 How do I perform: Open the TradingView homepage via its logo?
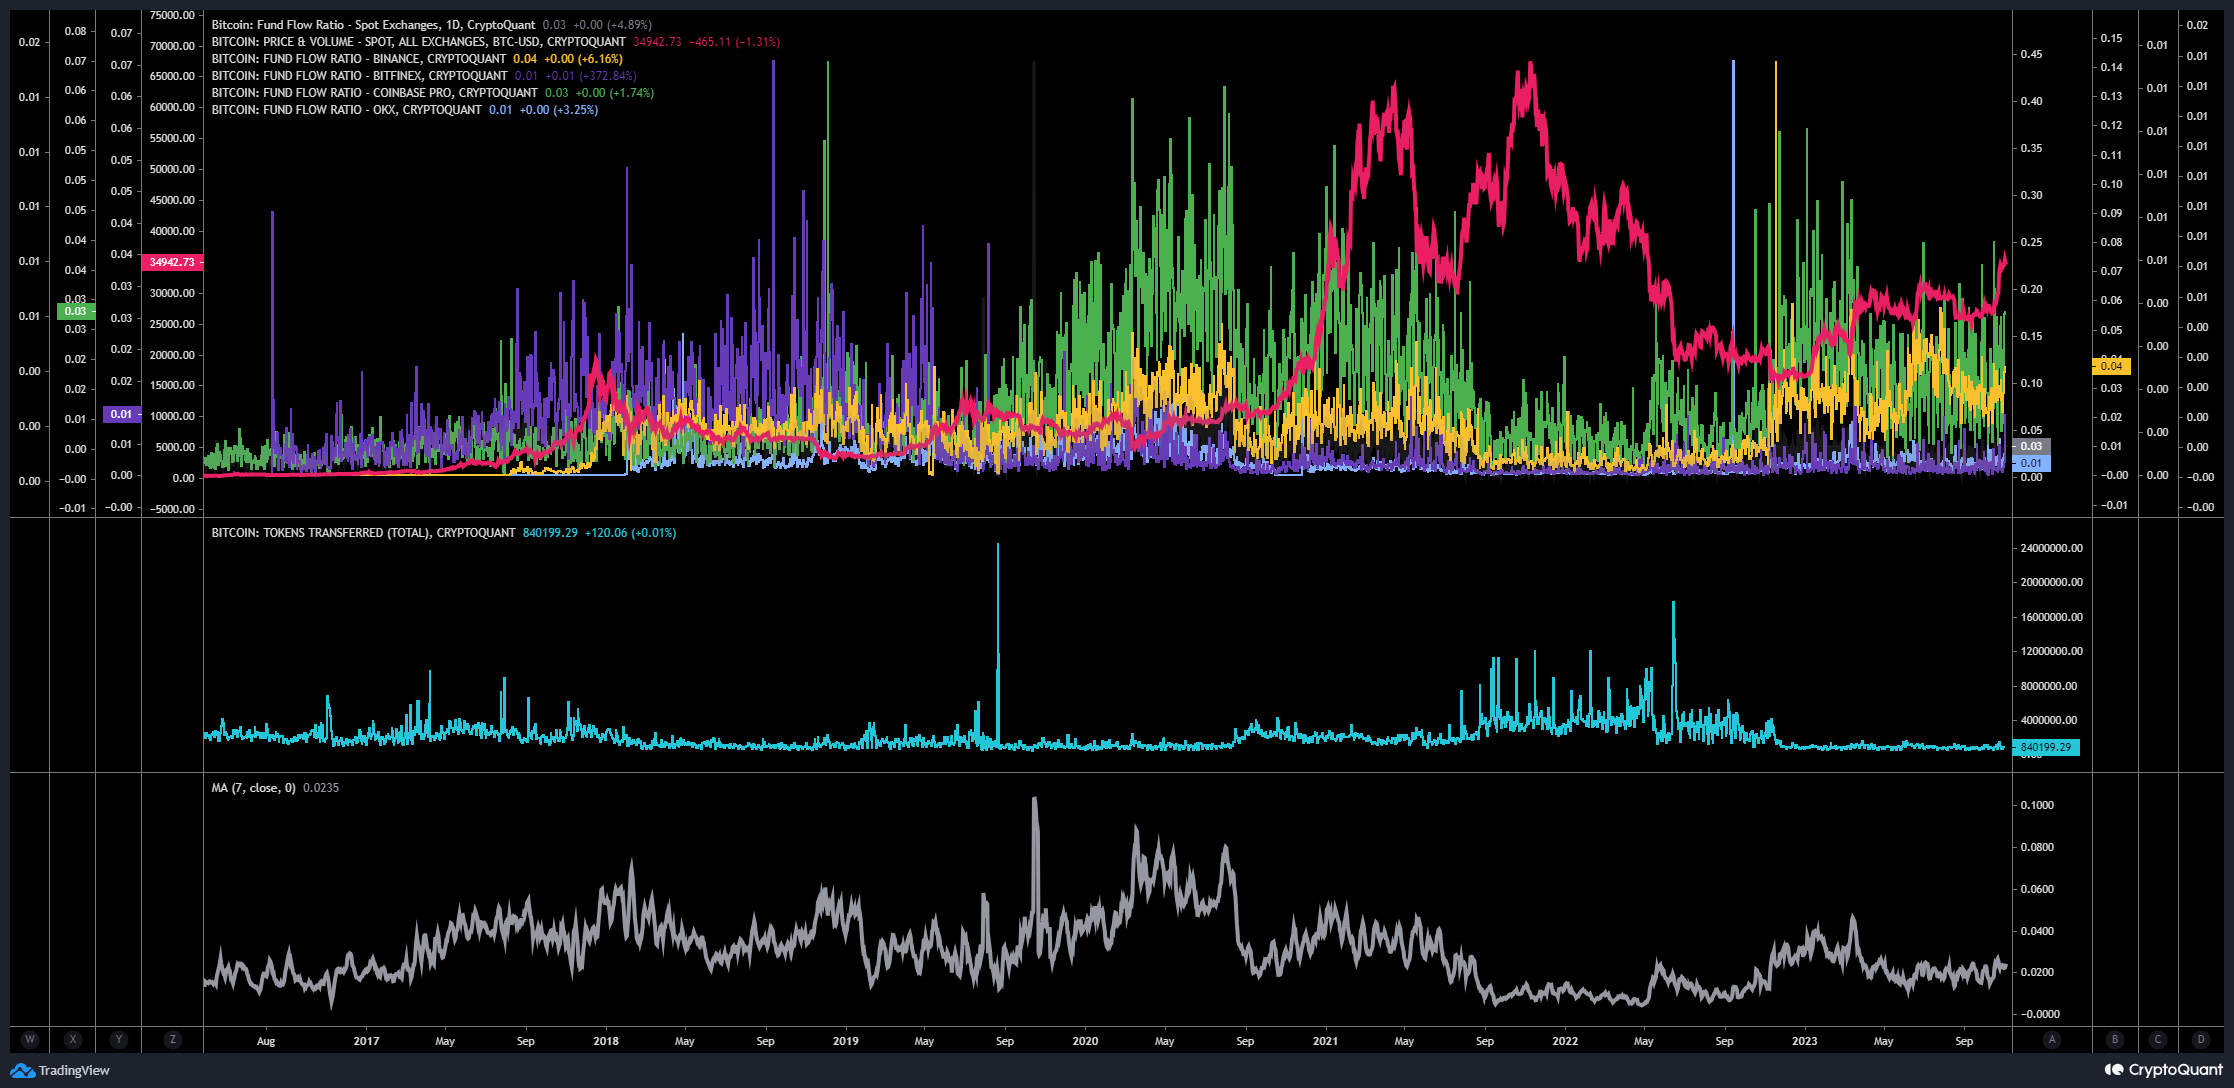click(x=60, y=1070)
